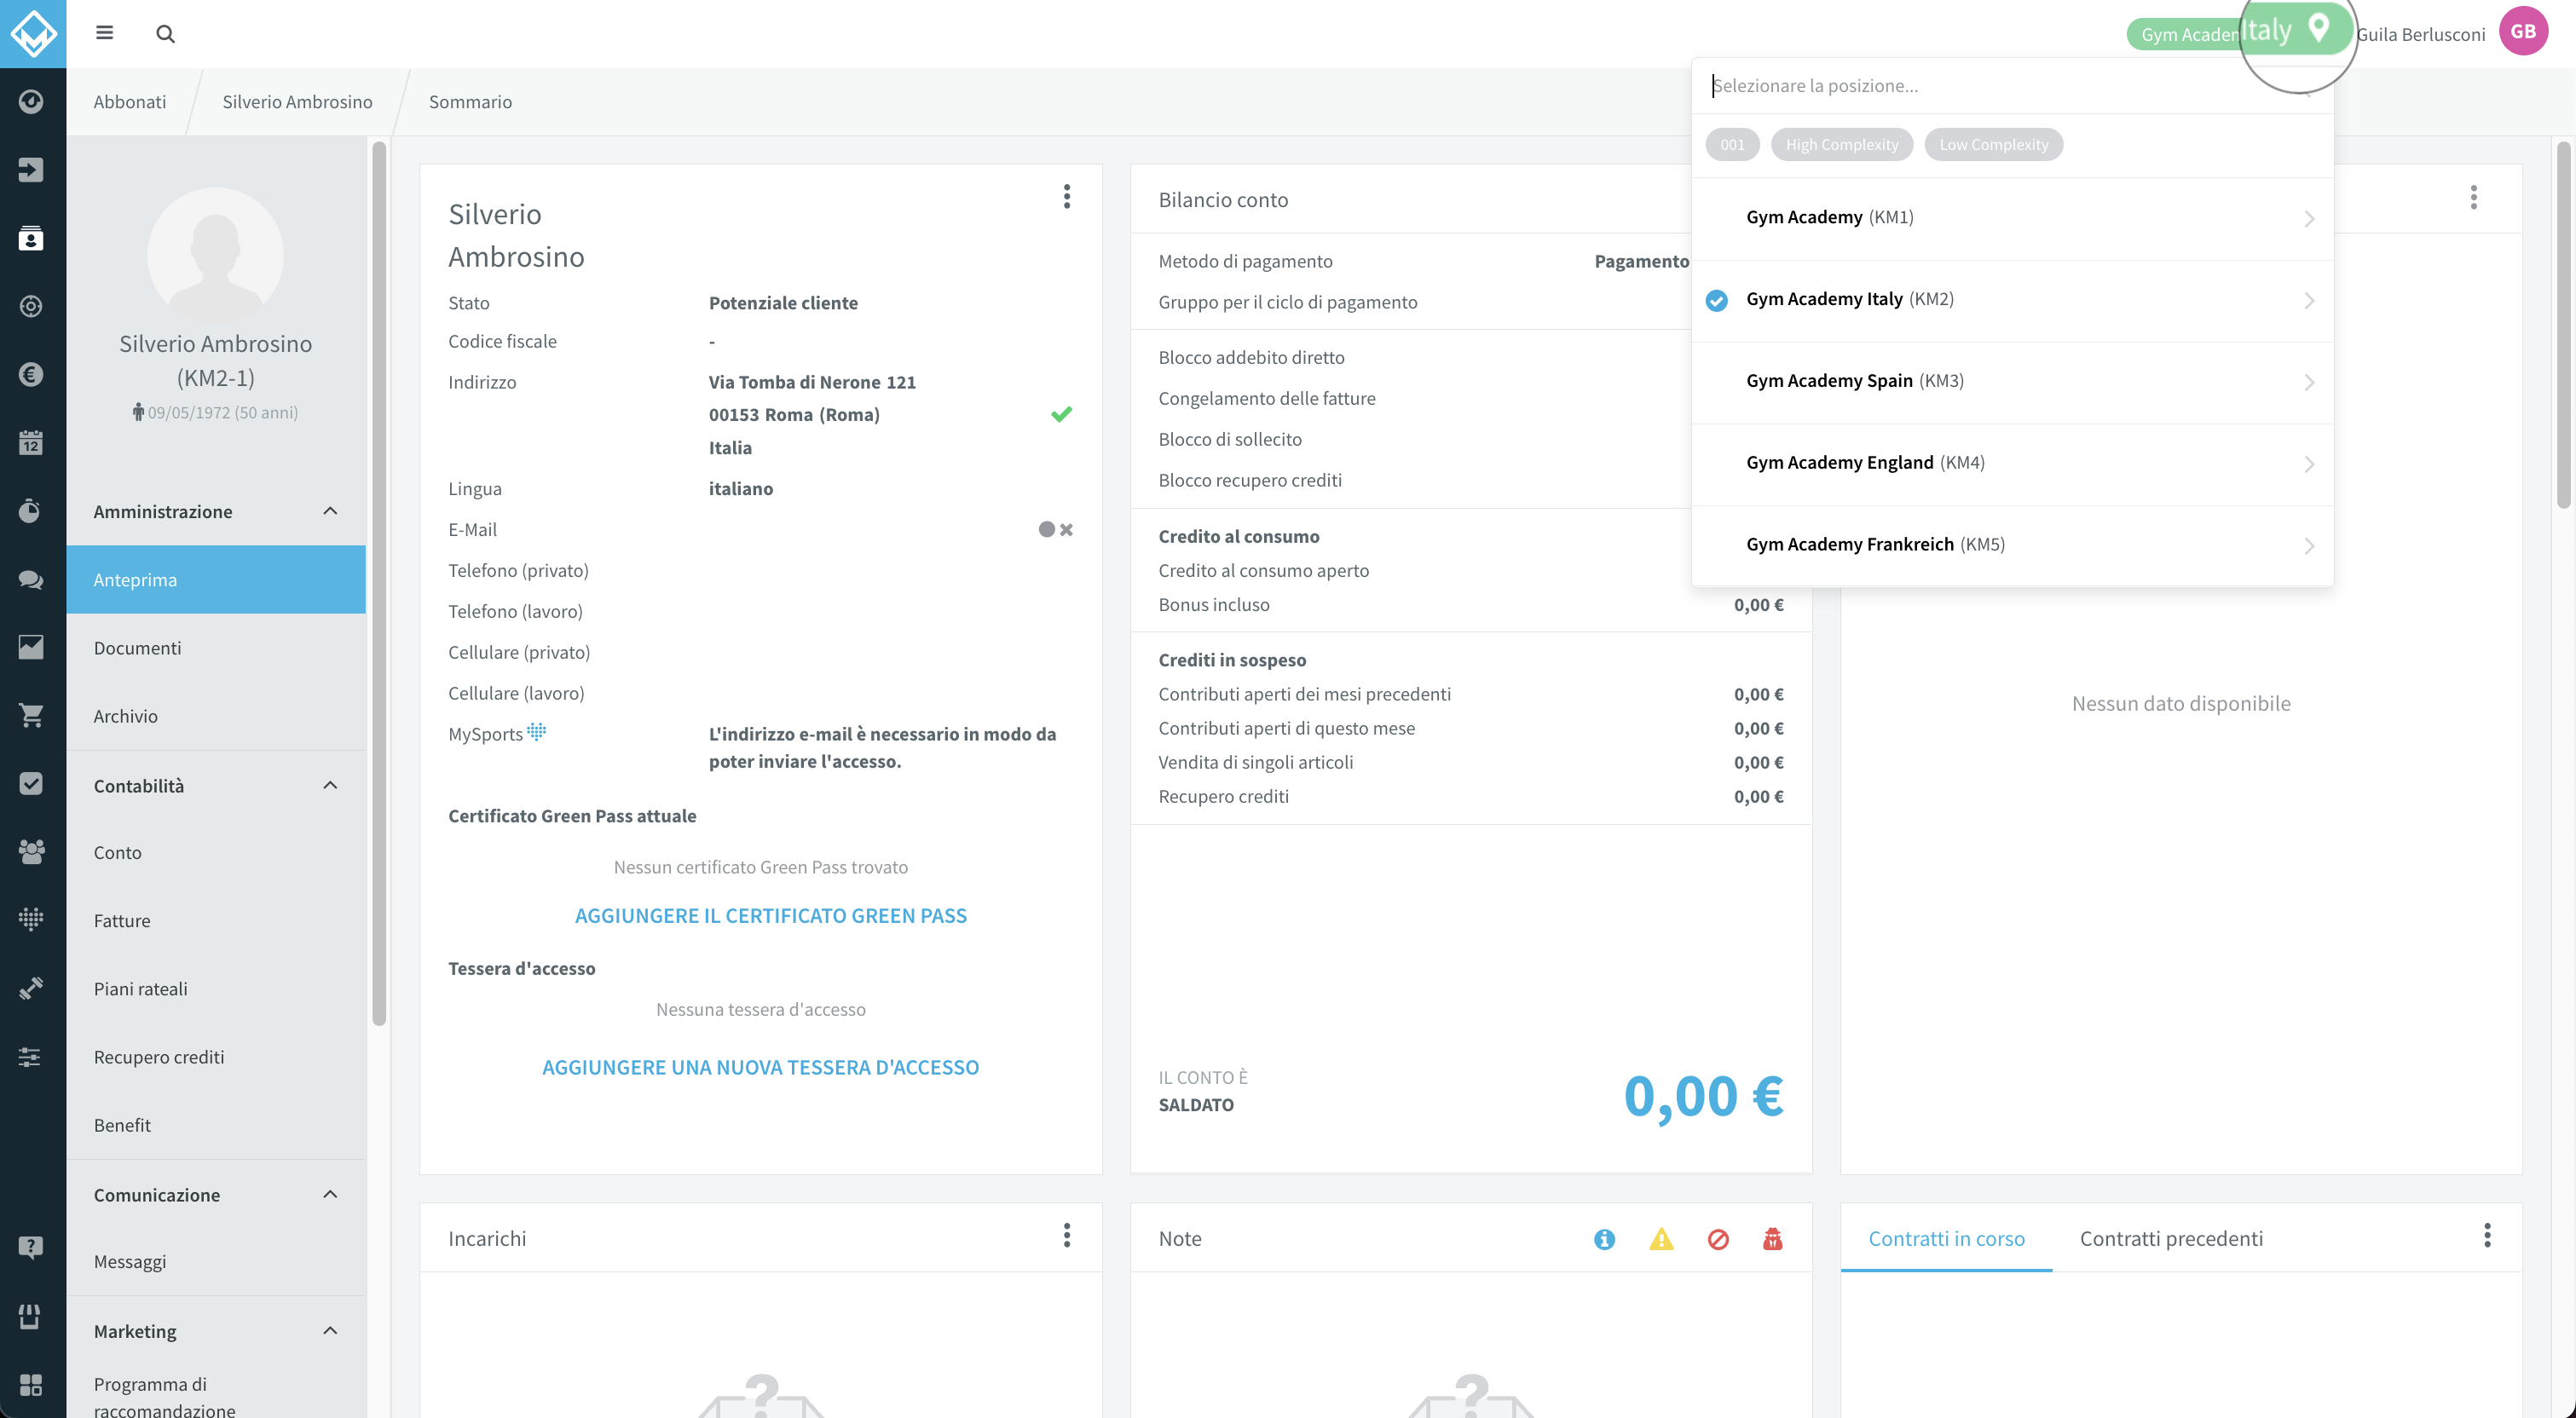Open the shopping cart sidebar icon
The height and width of the screenshot is (1418, 2576).
[x=31, y=715]
